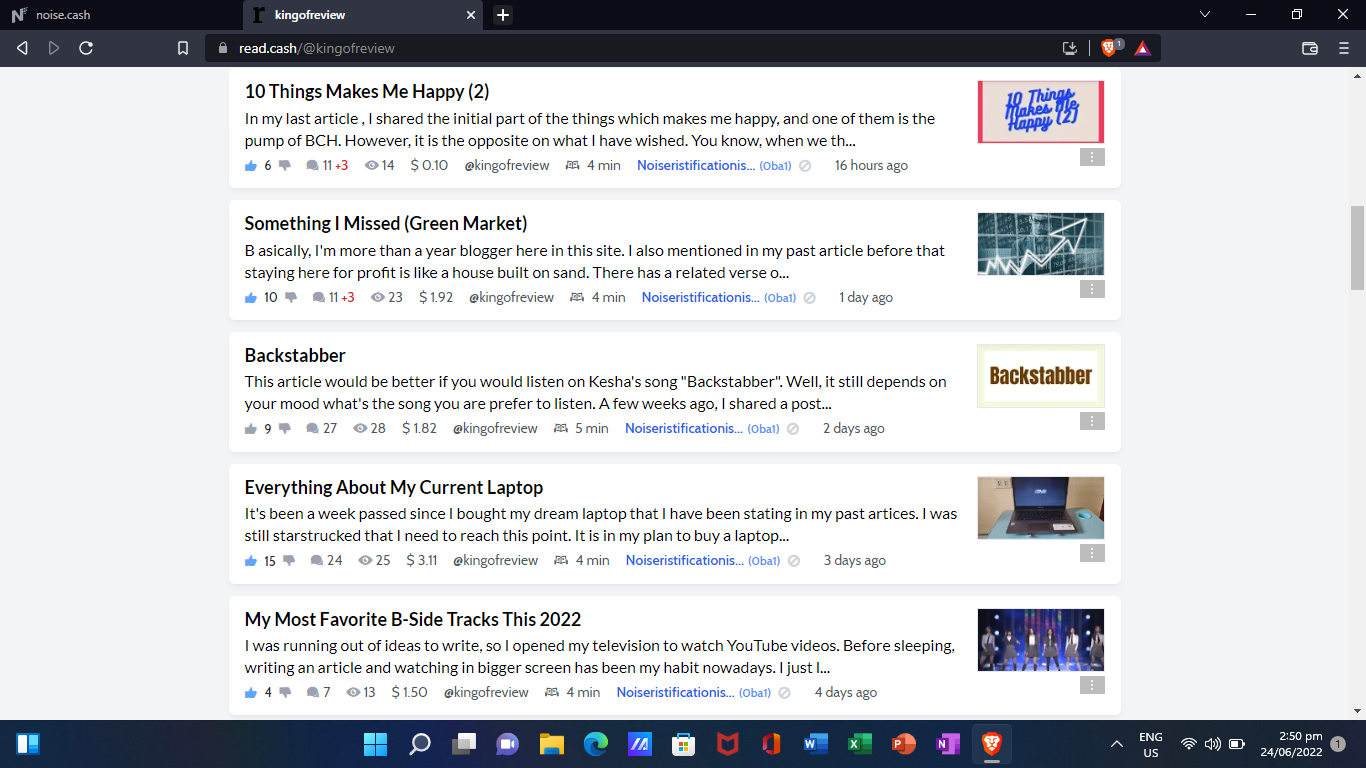Image resolution: width=1366 pixels, height=768 pixels.
Task: Dislike 'My Most Favorite B-Side Tracks This 2022'
Action: tap(285, 693)
